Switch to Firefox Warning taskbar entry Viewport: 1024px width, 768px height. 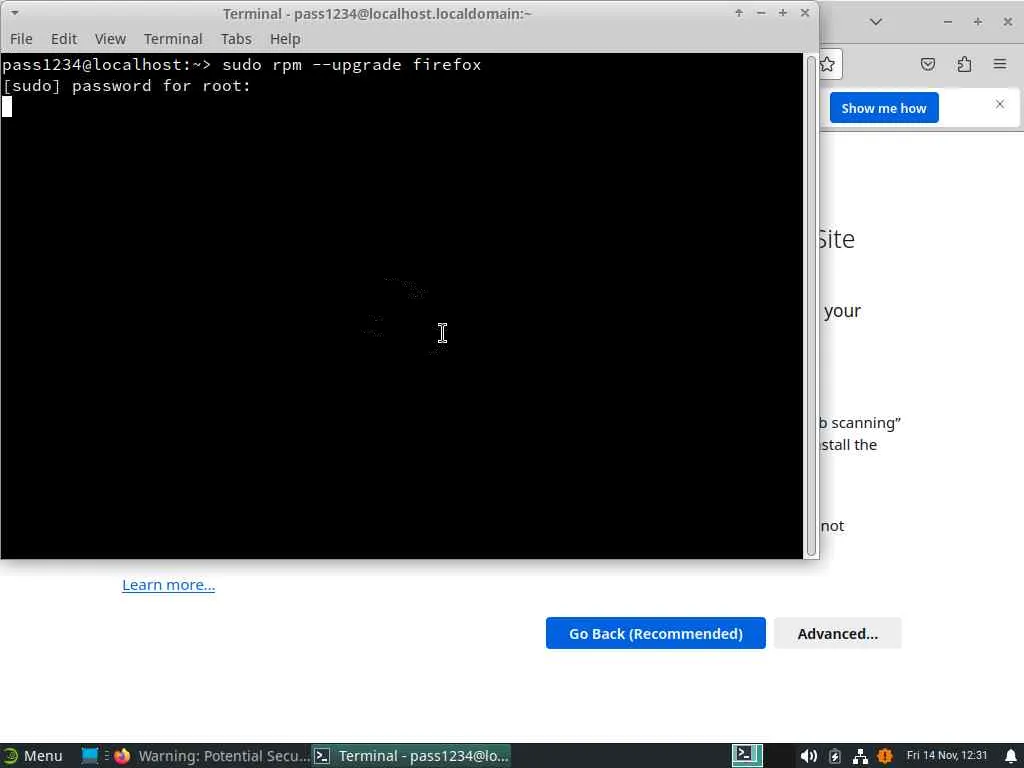click(x=212, y=756)
